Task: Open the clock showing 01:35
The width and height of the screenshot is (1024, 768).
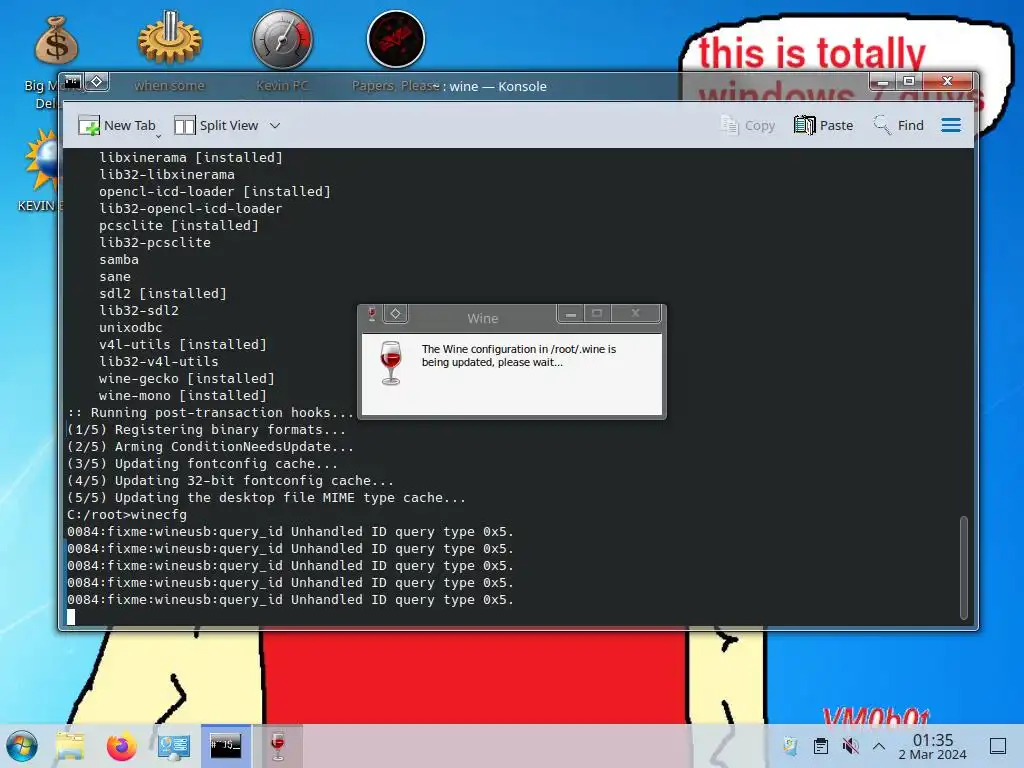Action: point(933,746)
